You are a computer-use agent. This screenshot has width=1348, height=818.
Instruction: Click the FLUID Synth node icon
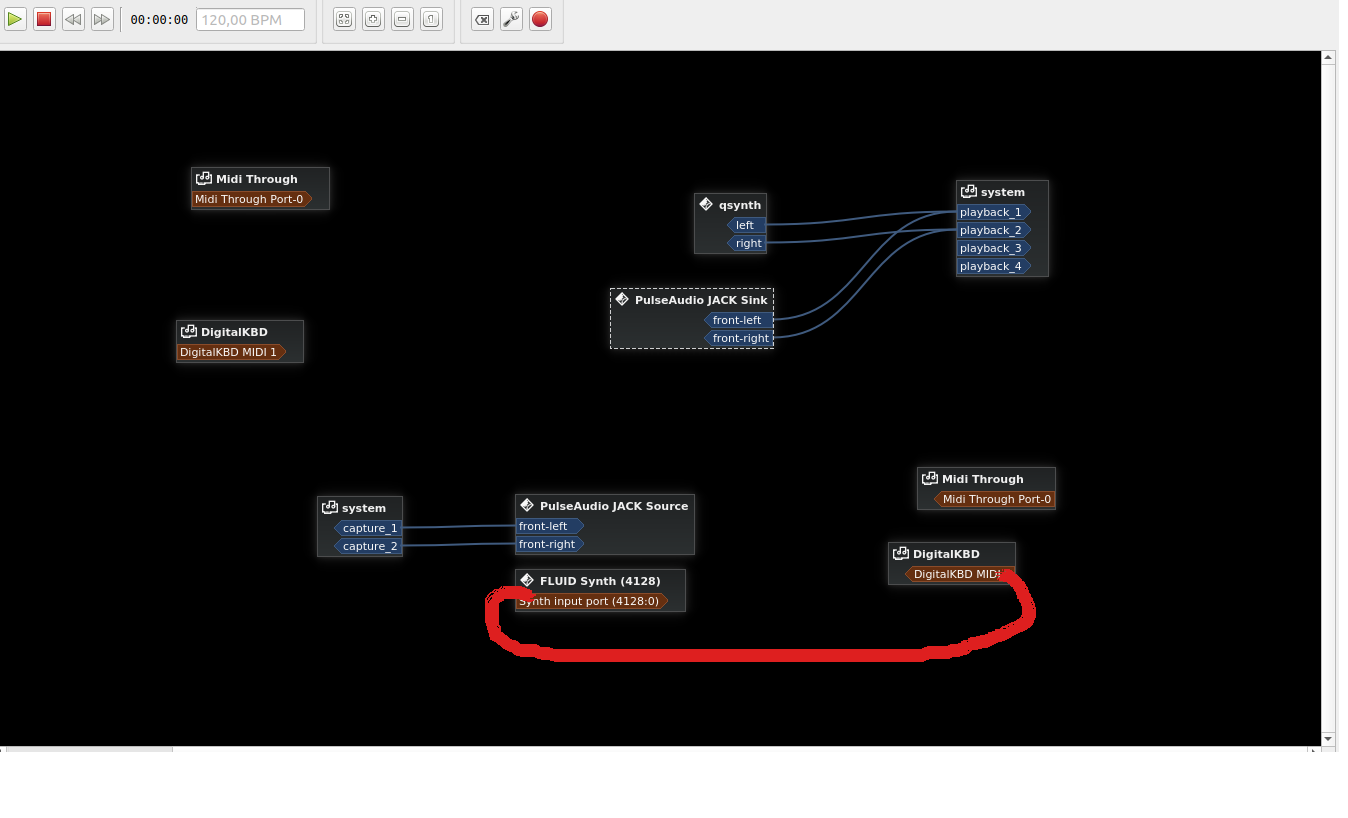tap(527, 581)
